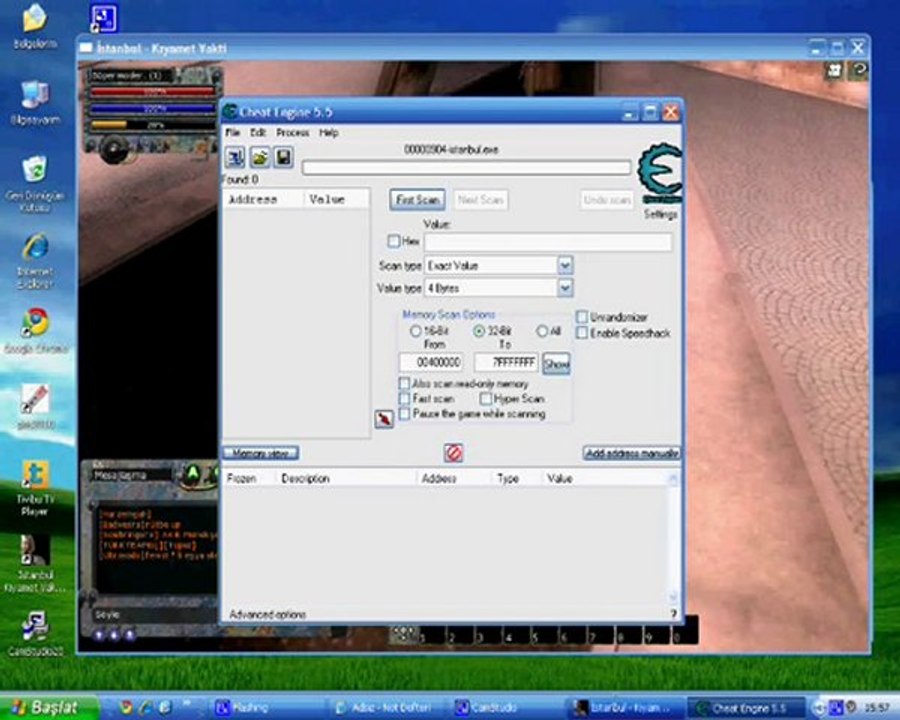This screenshot has height=720, width=900.
Task: Toggle the Hex checkbox
Action: [394, 241]
